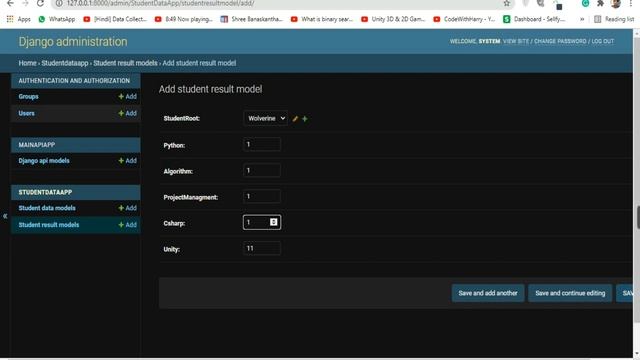The image size is (640, 360).
Task: Open the Groups model in sidebar
Action: pos(28,97)
